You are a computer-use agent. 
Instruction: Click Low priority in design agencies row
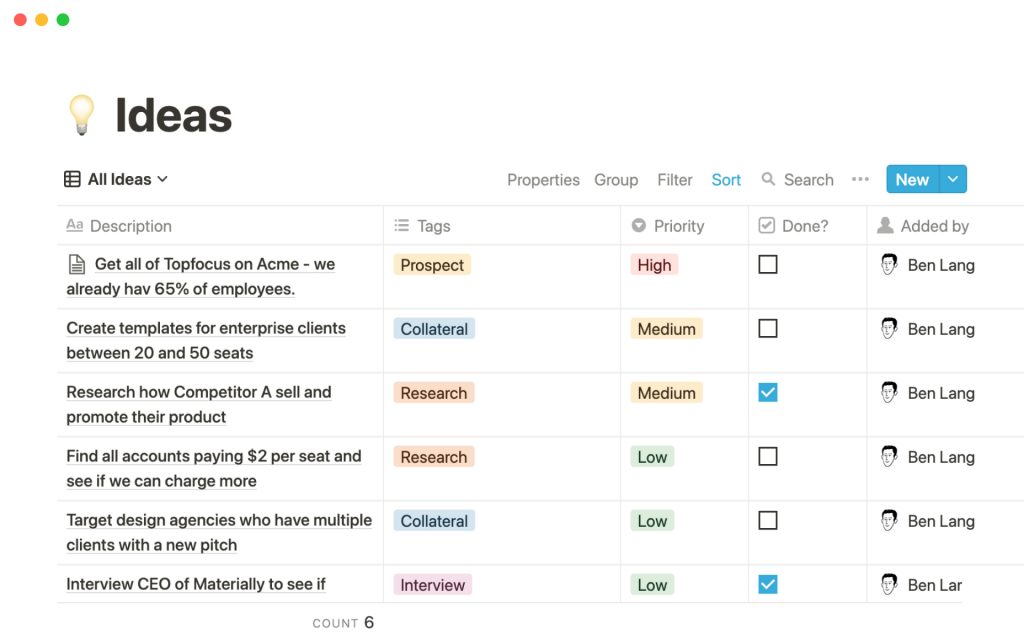click(652, 520)
